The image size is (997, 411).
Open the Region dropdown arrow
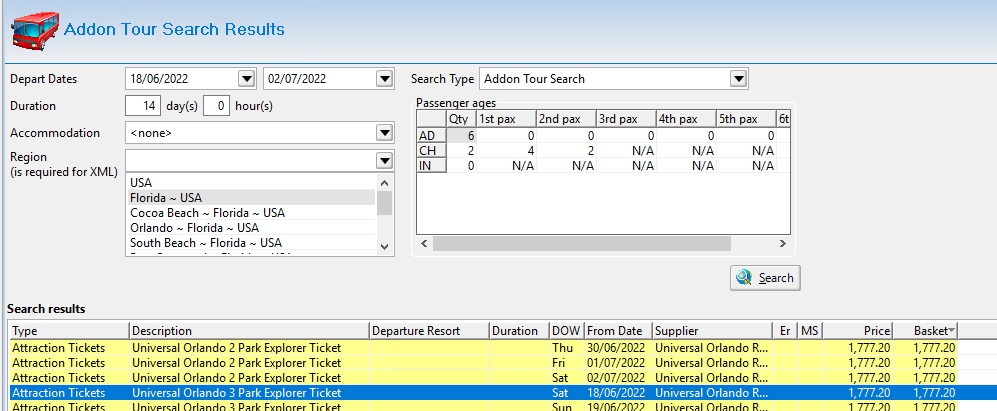point(383,160)
